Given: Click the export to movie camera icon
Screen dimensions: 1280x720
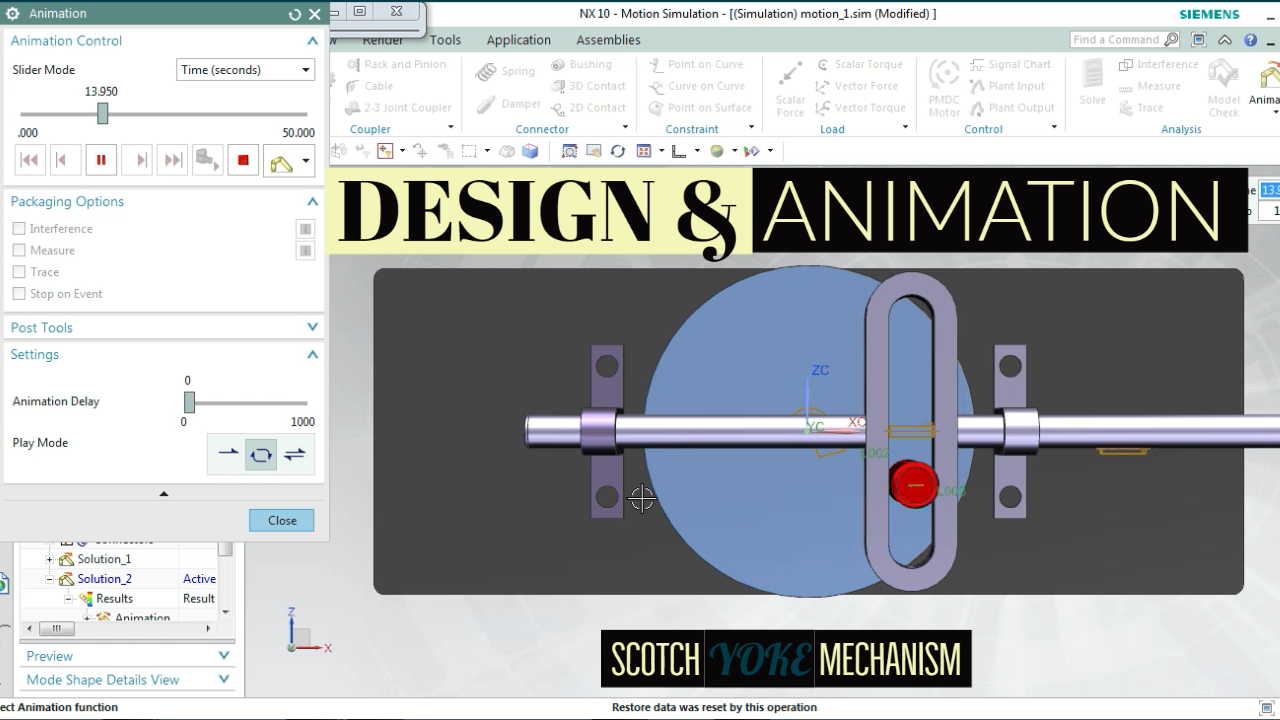Looking at the screenshot, I should (x=207, y=160).
